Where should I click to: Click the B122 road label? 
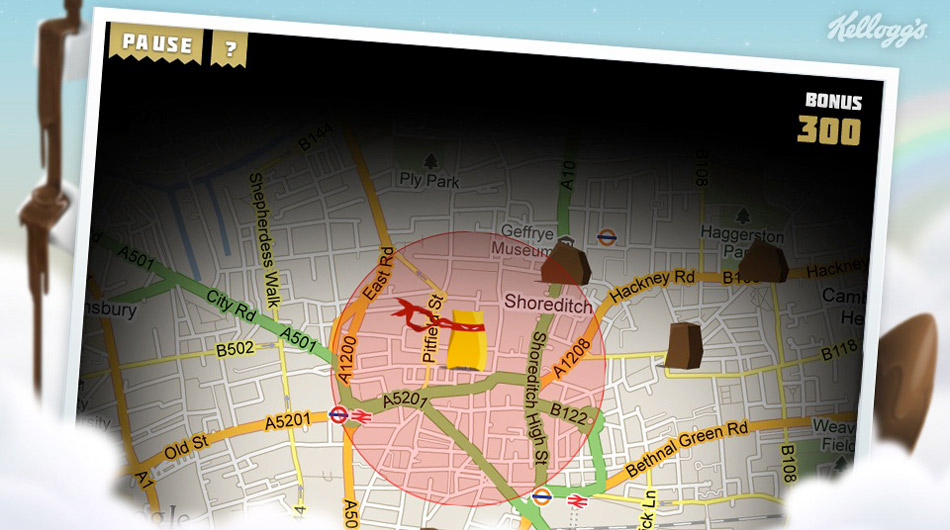point(568,413)
